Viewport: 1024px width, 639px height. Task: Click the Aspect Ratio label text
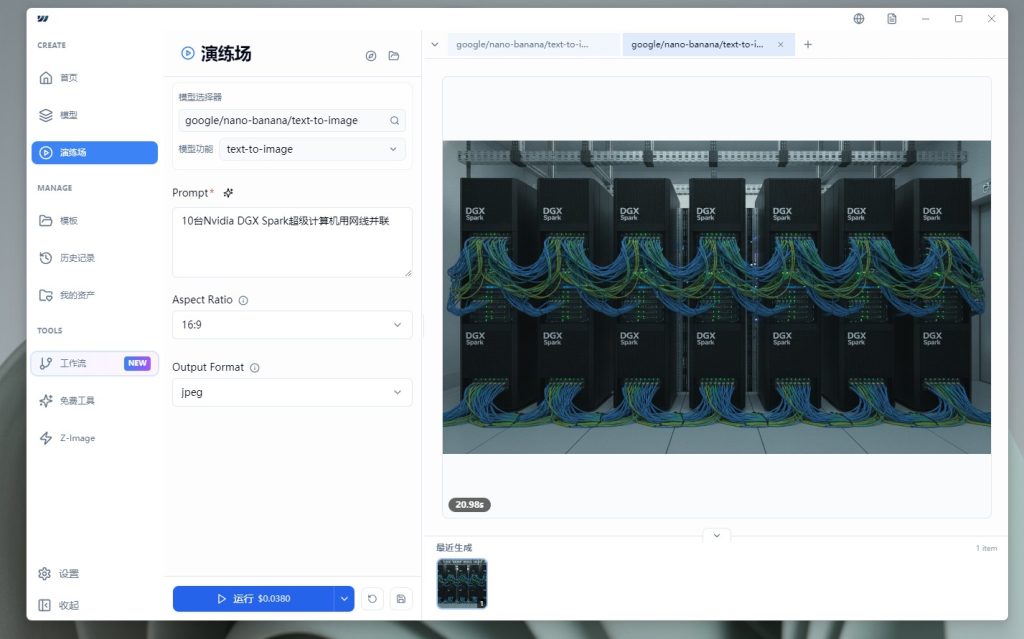(x=202, y=300)
